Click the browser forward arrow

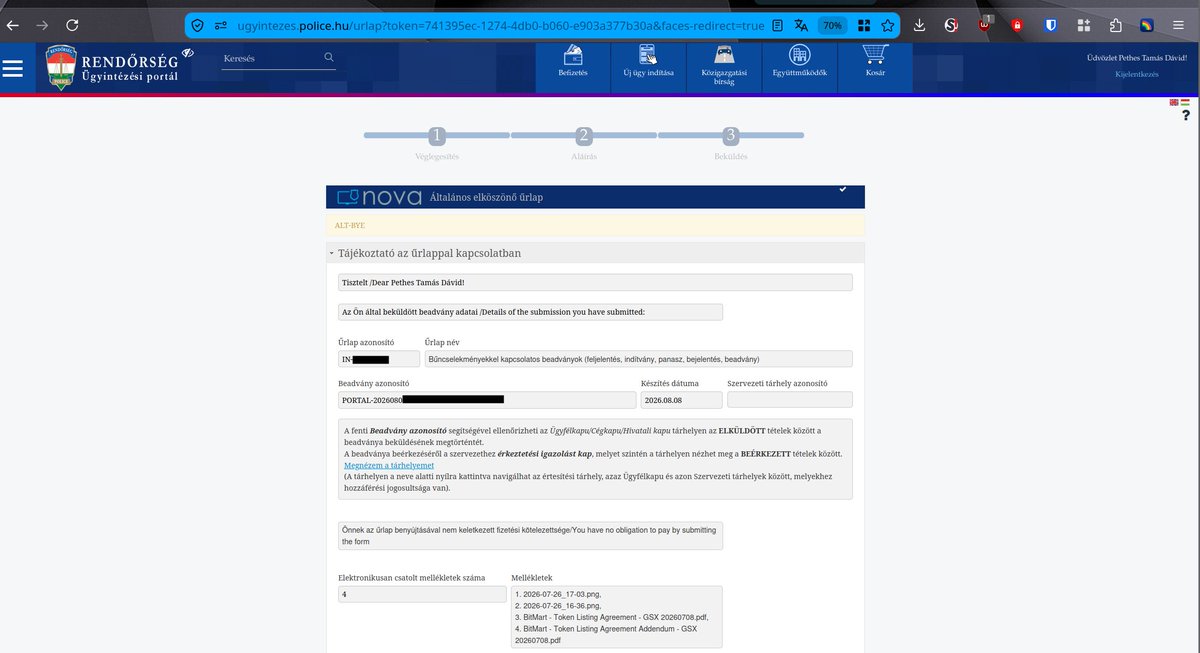pyautogui.click(x=42, y=25)
